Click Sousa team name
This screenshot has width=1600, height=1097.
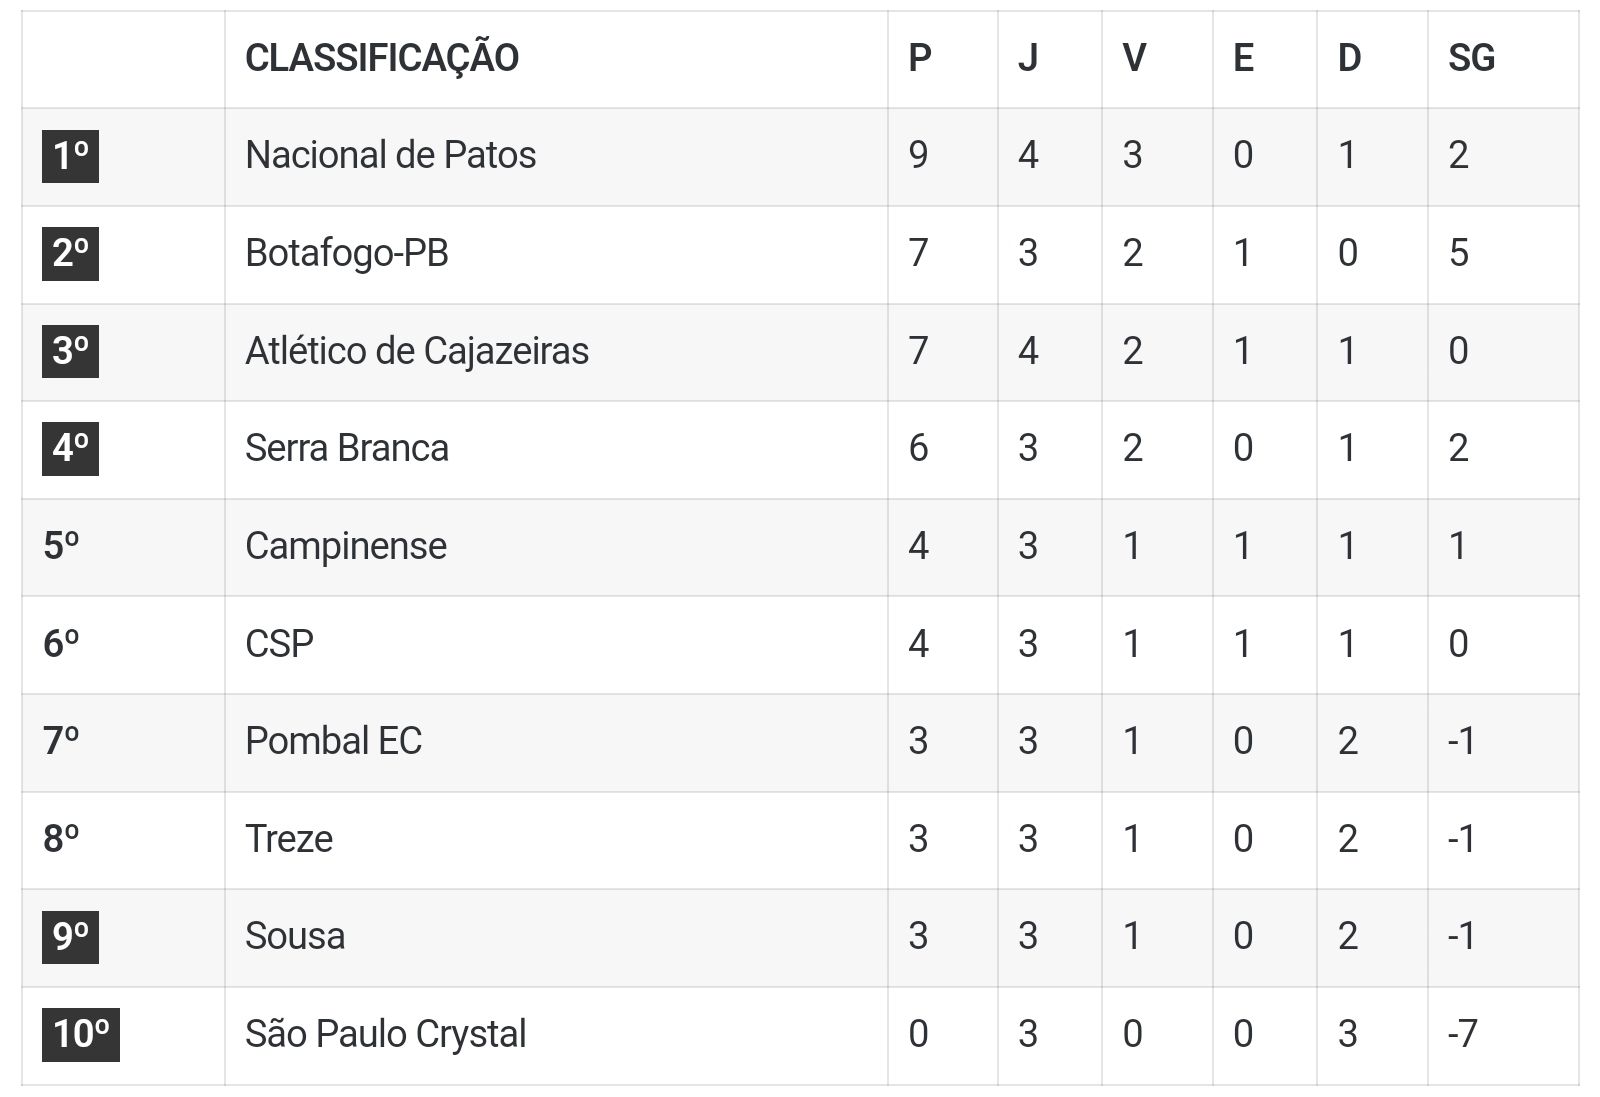pyautogui.click(x=295, y=936)
